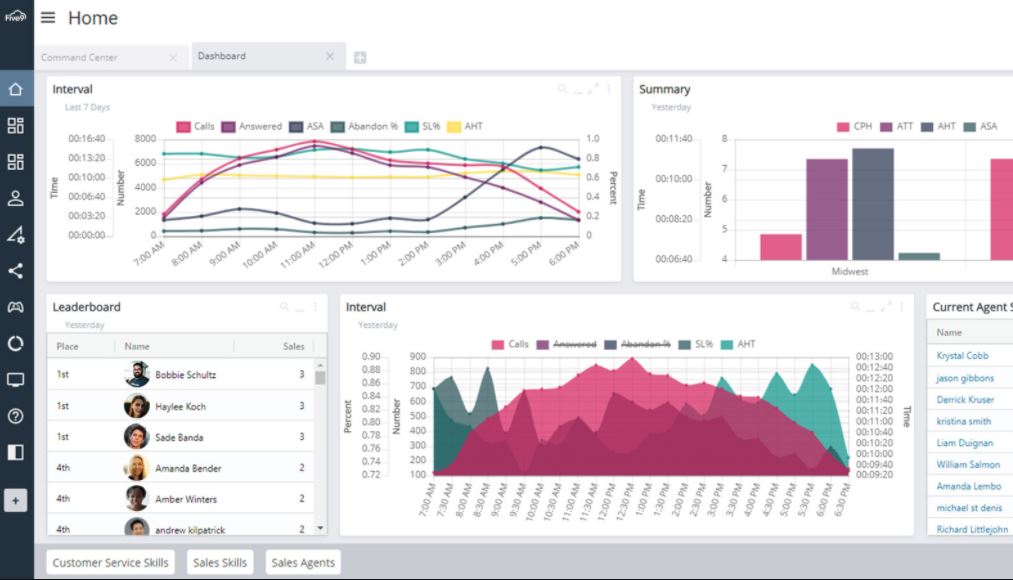
Task: Click search icon in Leaderboard widget
Action: (284, 307)
